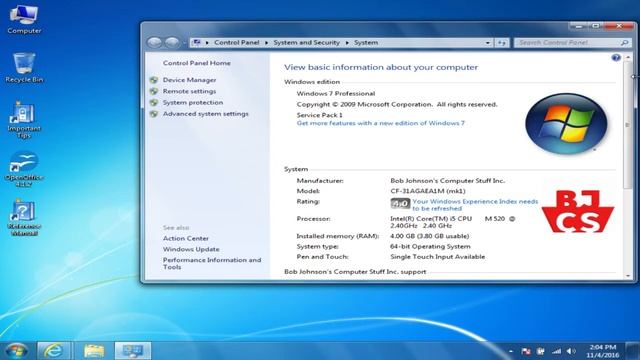Open Performance Information and Tools
The width and height of the screenshot is (640, 360).
212,263
